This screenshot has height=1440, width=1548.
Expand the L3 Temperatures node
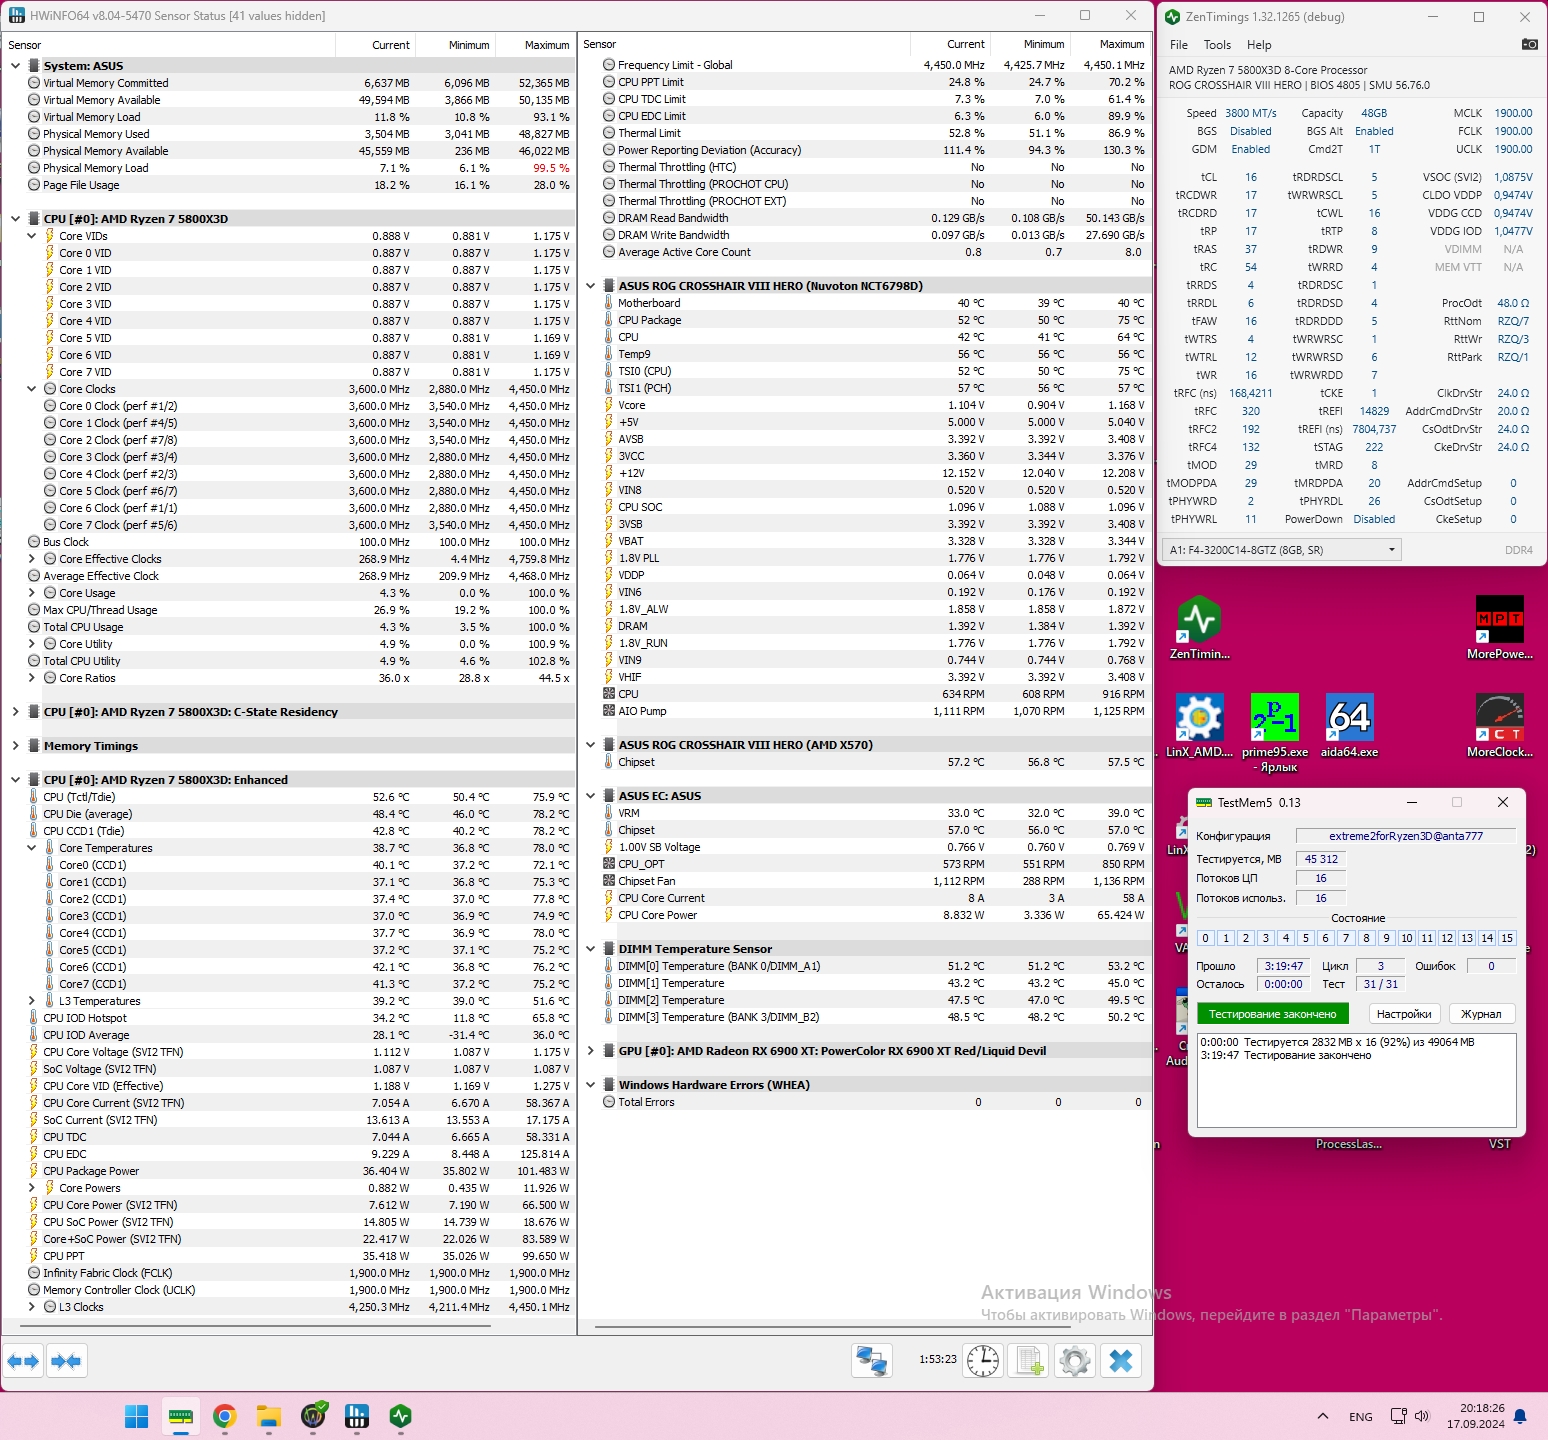pos(31,1001)
